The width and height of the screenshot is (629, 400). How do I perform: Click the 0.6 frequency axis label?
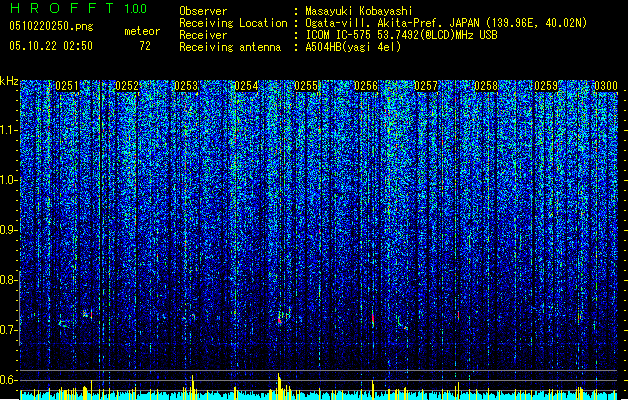(8, 380)
